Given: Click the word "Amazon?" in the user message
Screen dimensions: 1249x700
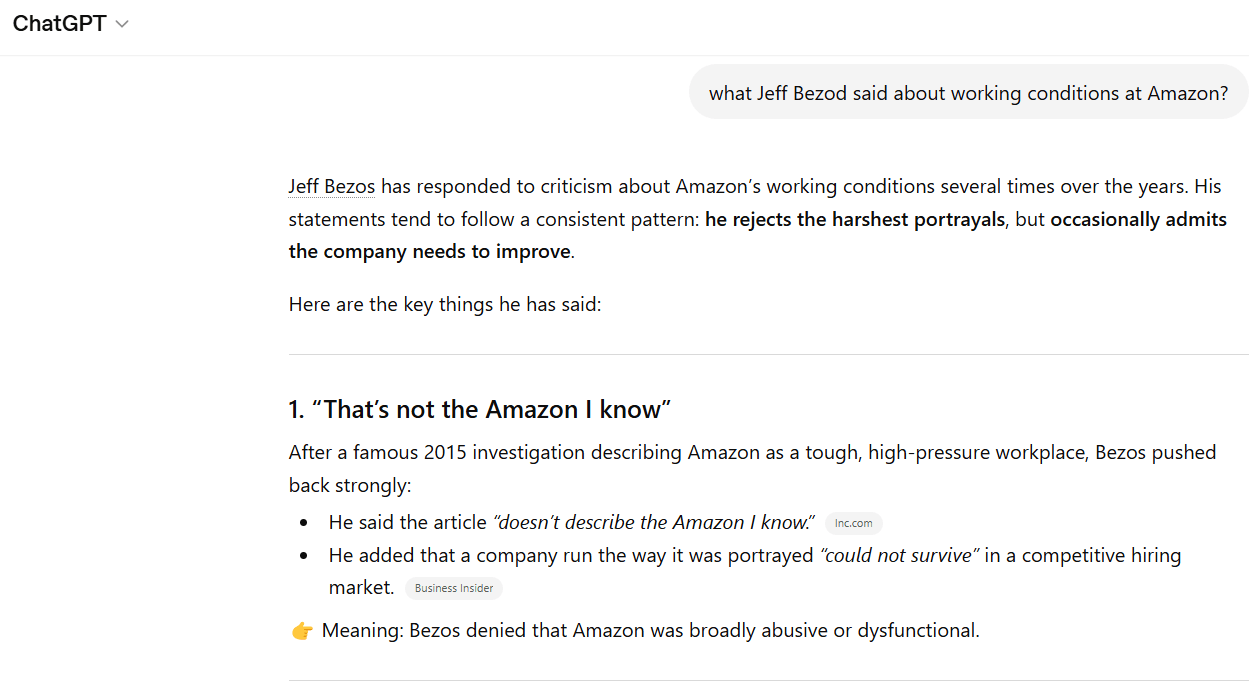Looking at the screenshot, I should click(1188, 93).
